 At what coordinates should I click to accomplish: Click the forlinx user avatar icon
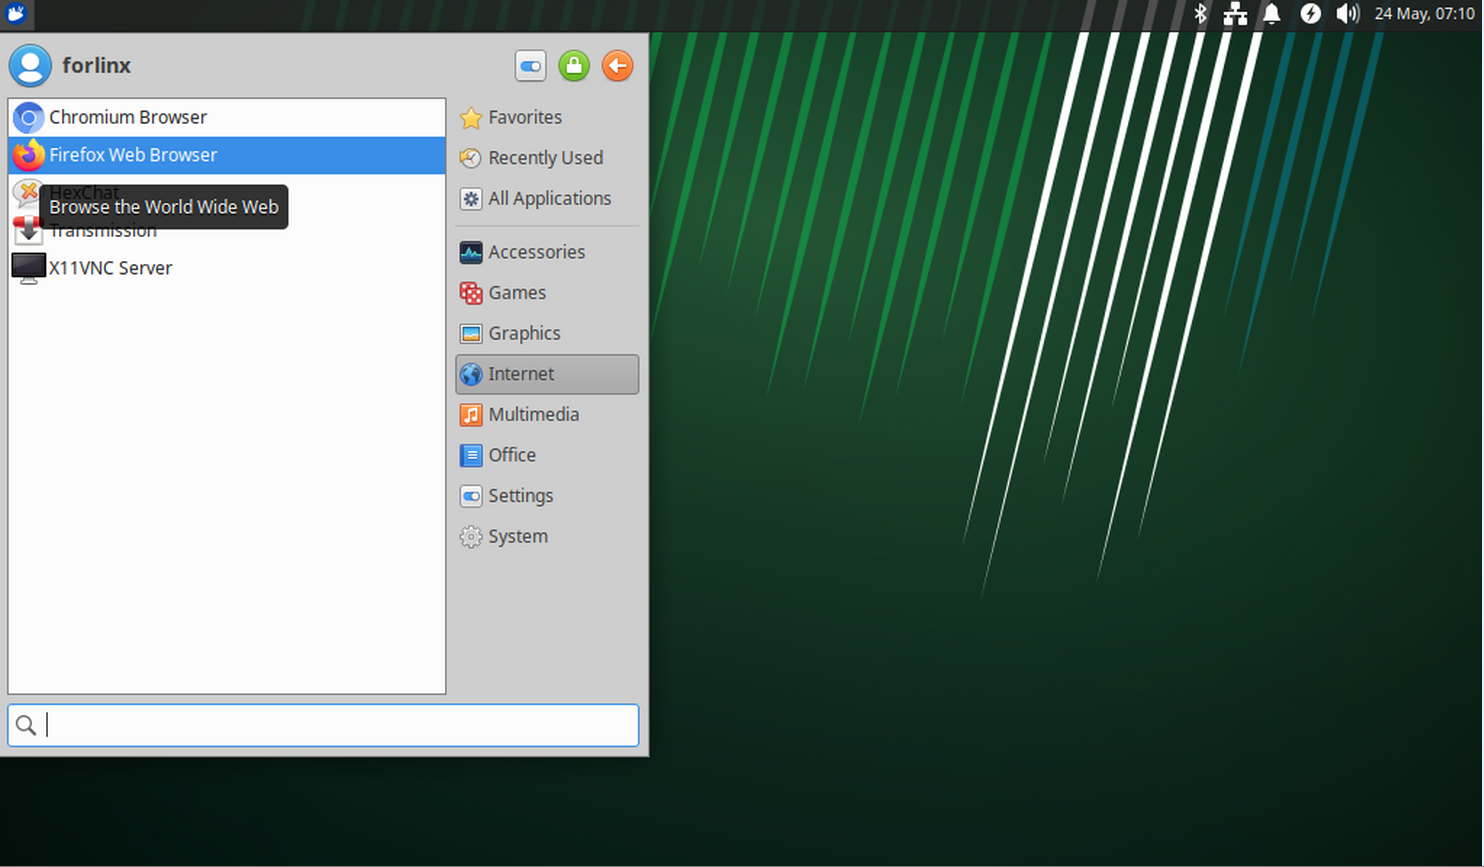click(30, 66)
